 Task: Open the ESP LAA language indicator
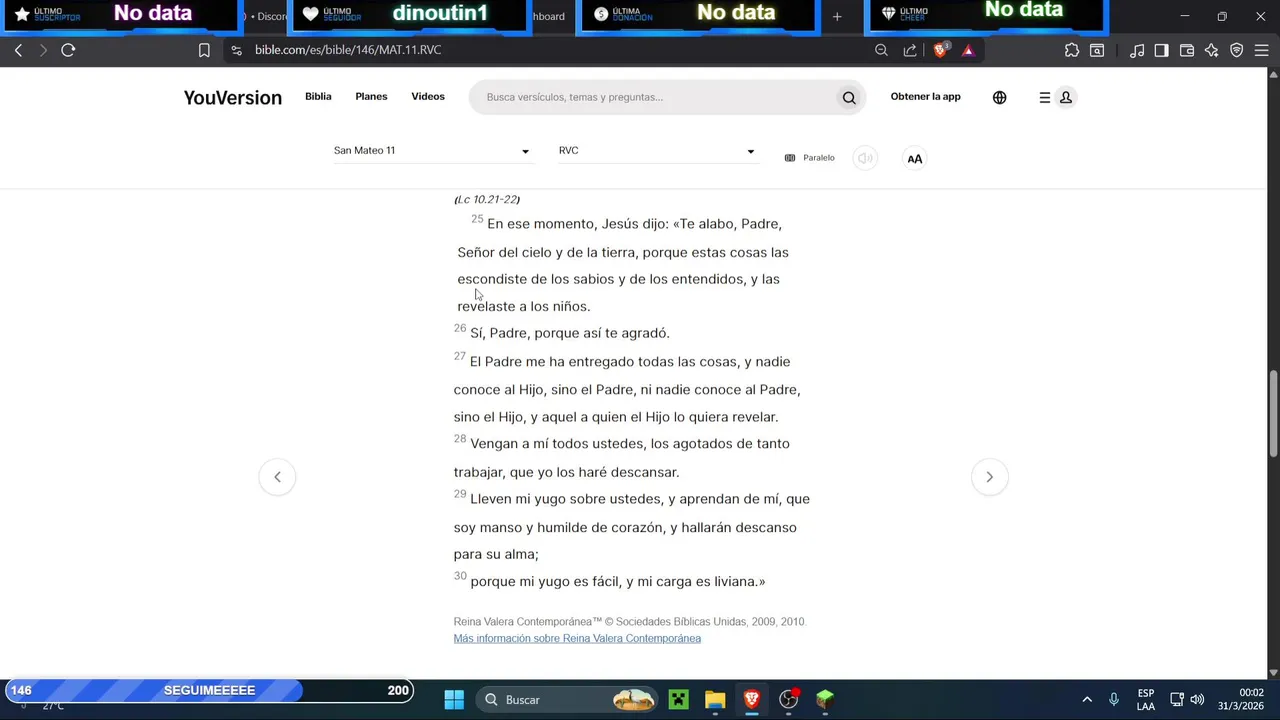coord(1146,699)
